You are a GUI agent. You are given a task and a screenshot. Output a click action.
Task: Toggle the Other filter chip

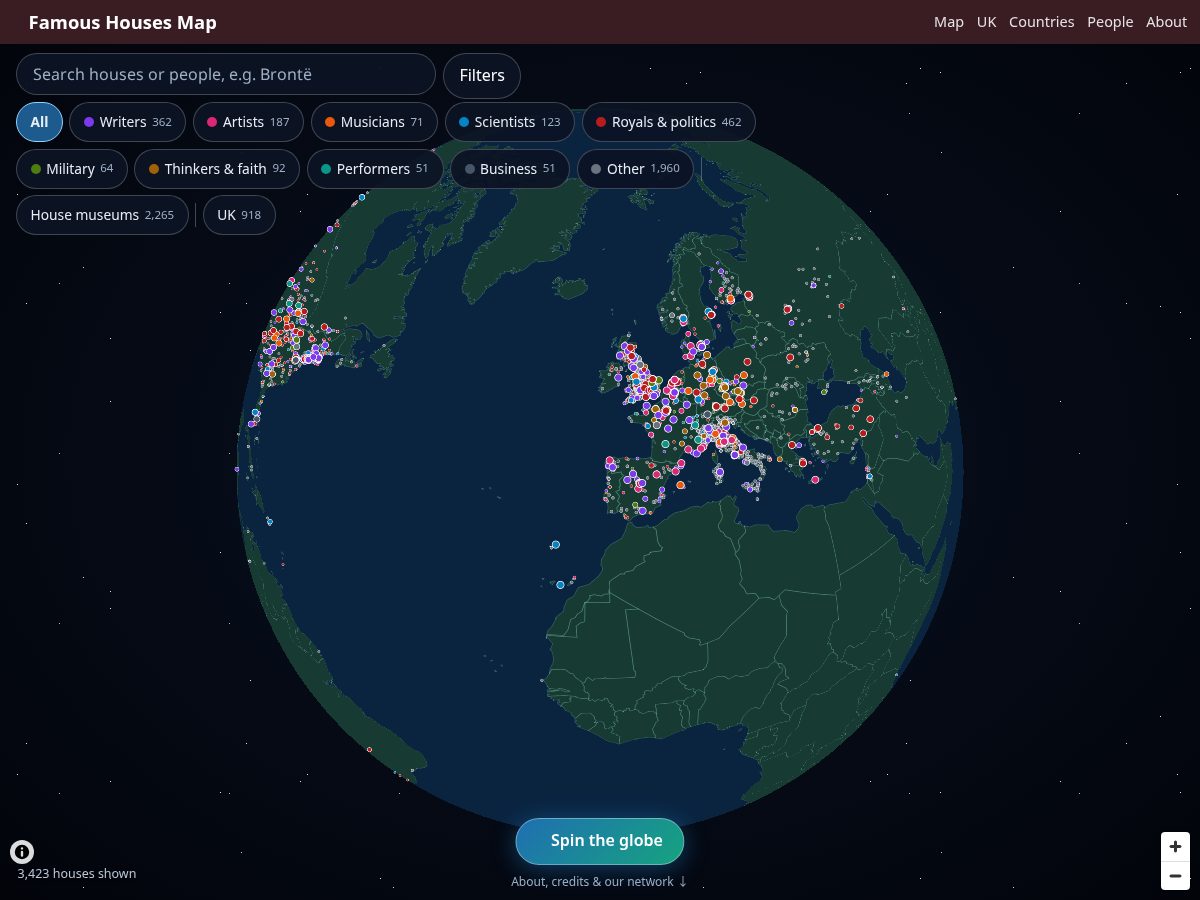click(635, 169)
